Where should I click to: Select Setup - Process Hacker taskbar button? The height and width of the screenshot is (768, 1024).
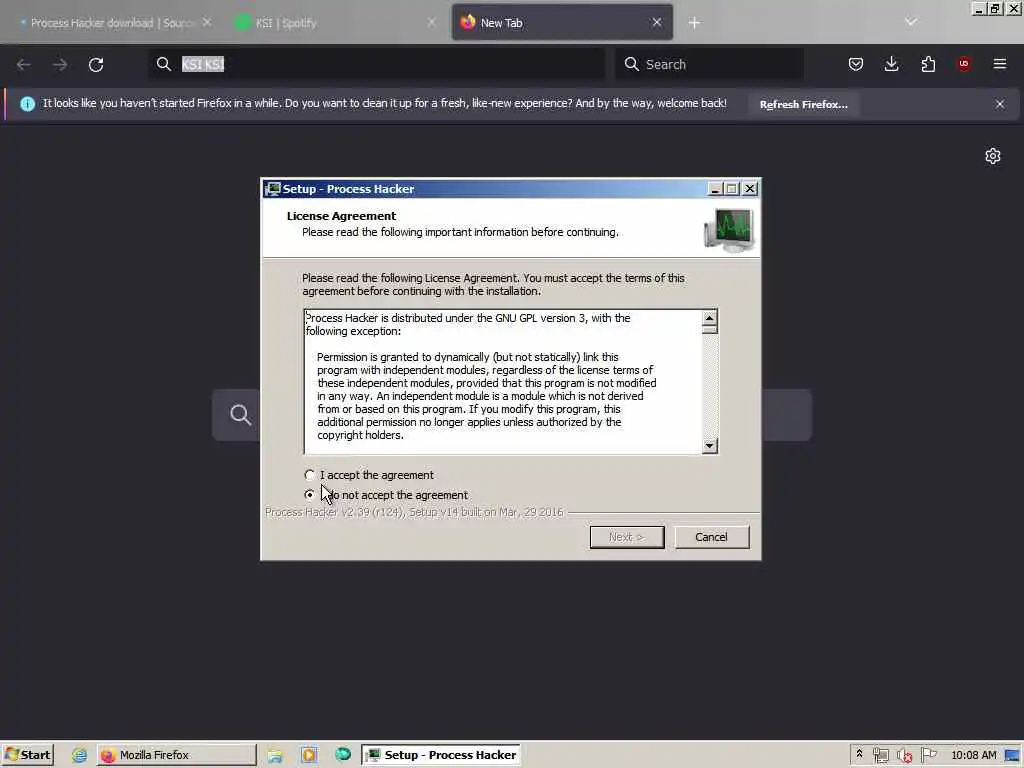(441, 755)
